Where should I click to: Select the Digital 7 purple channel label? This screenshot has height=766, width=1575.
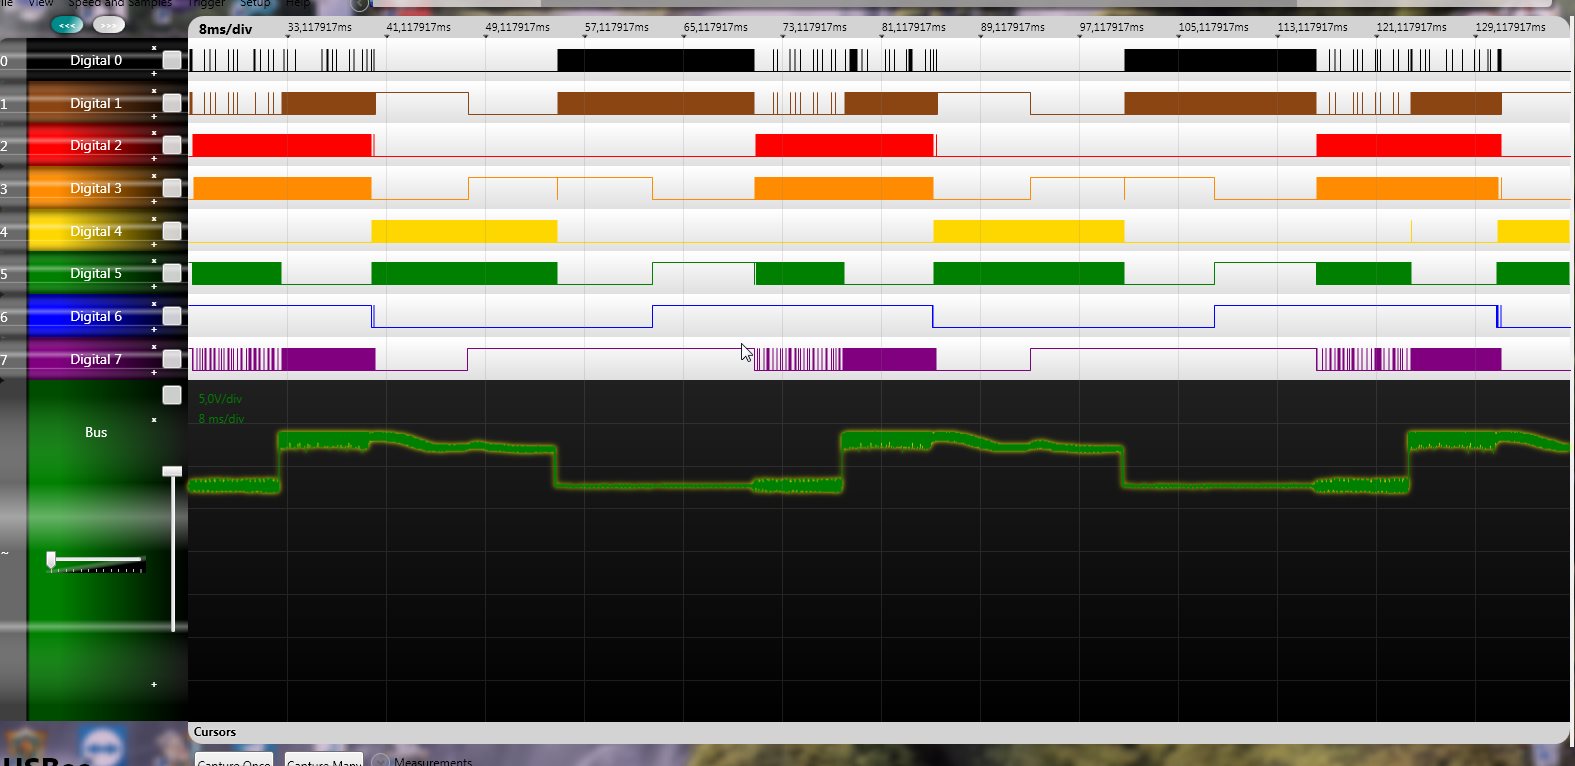click(96, 359)
